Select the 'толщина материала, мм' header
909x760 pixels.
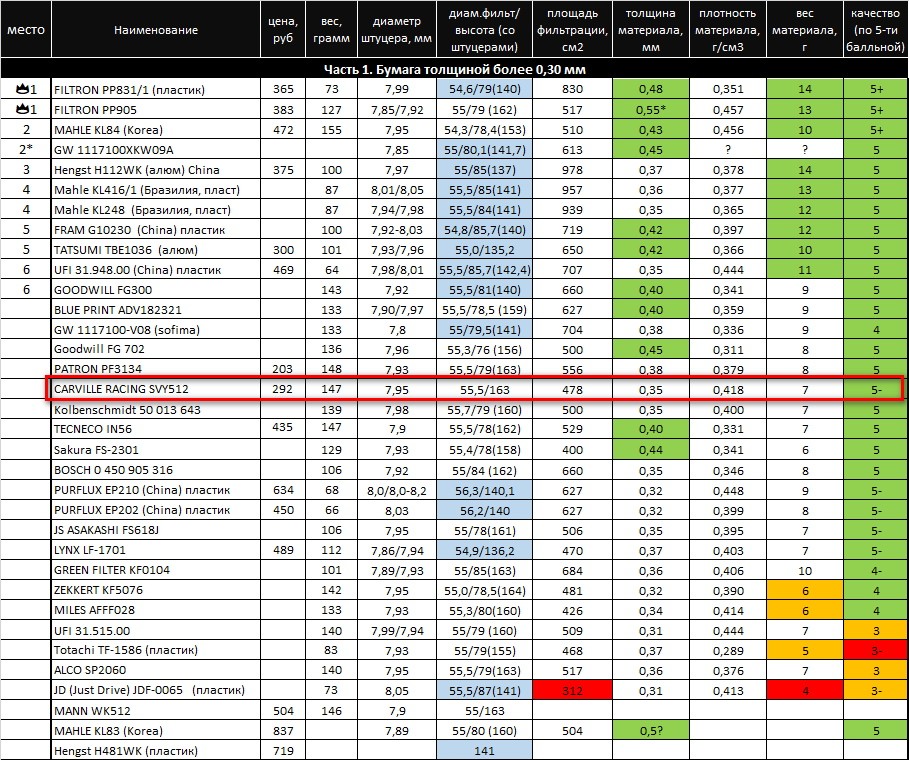click(x=650, y=30)
